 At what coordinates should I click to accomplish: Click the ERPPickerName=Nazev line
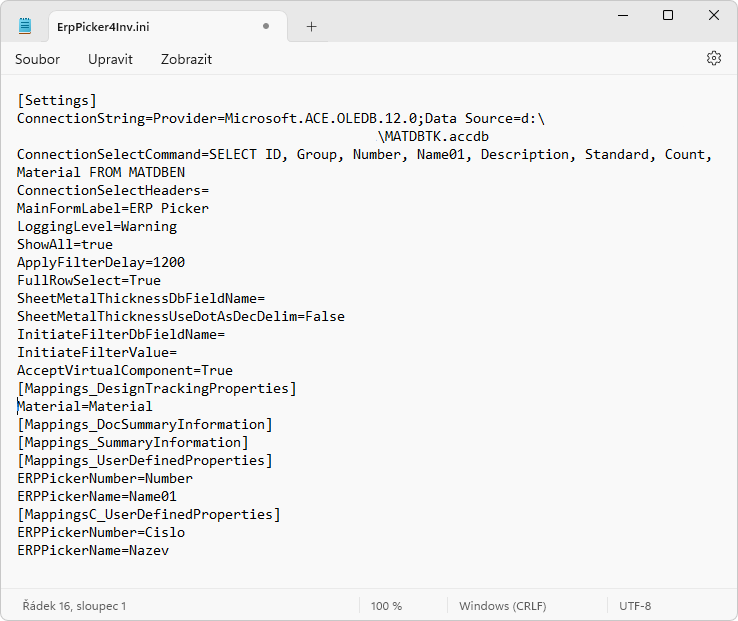(93, 551)
